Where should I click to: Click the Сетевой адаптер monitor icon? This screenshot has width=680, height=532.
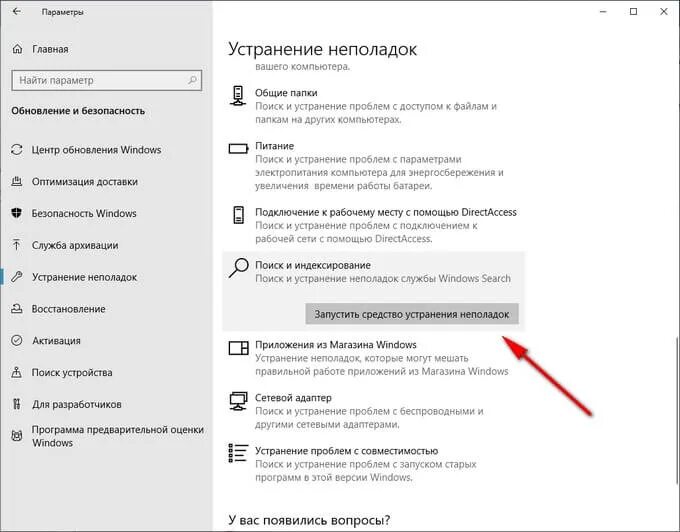(x=238, y=401)
